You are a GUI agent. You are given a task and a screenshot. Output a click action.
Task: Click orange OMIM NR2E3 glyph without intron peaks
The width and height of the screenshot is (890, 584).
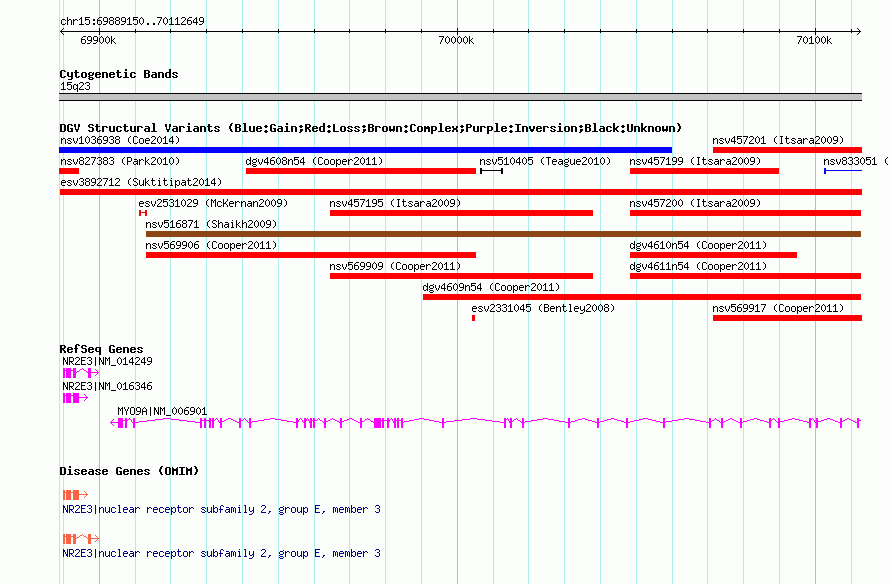75,495
